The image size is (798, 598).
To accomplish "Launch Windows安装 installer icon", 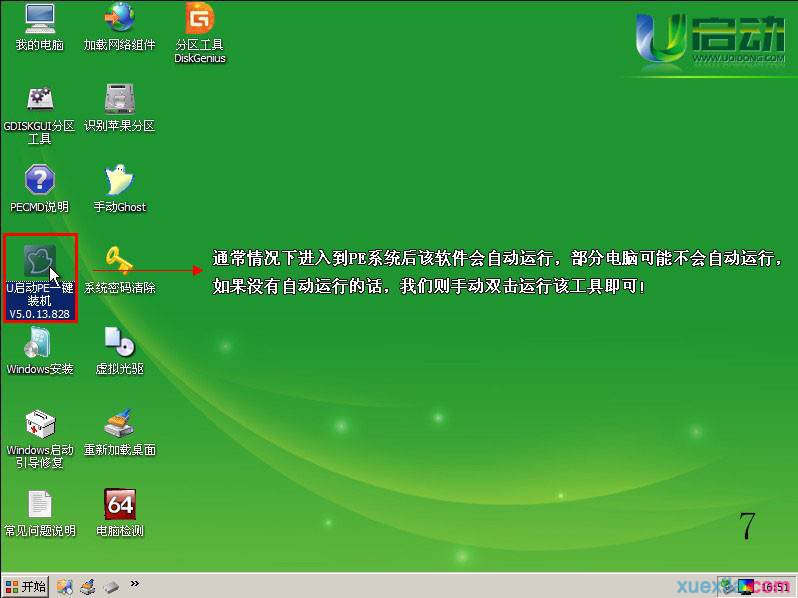I will pyautogui.click(x=39, y=342).
